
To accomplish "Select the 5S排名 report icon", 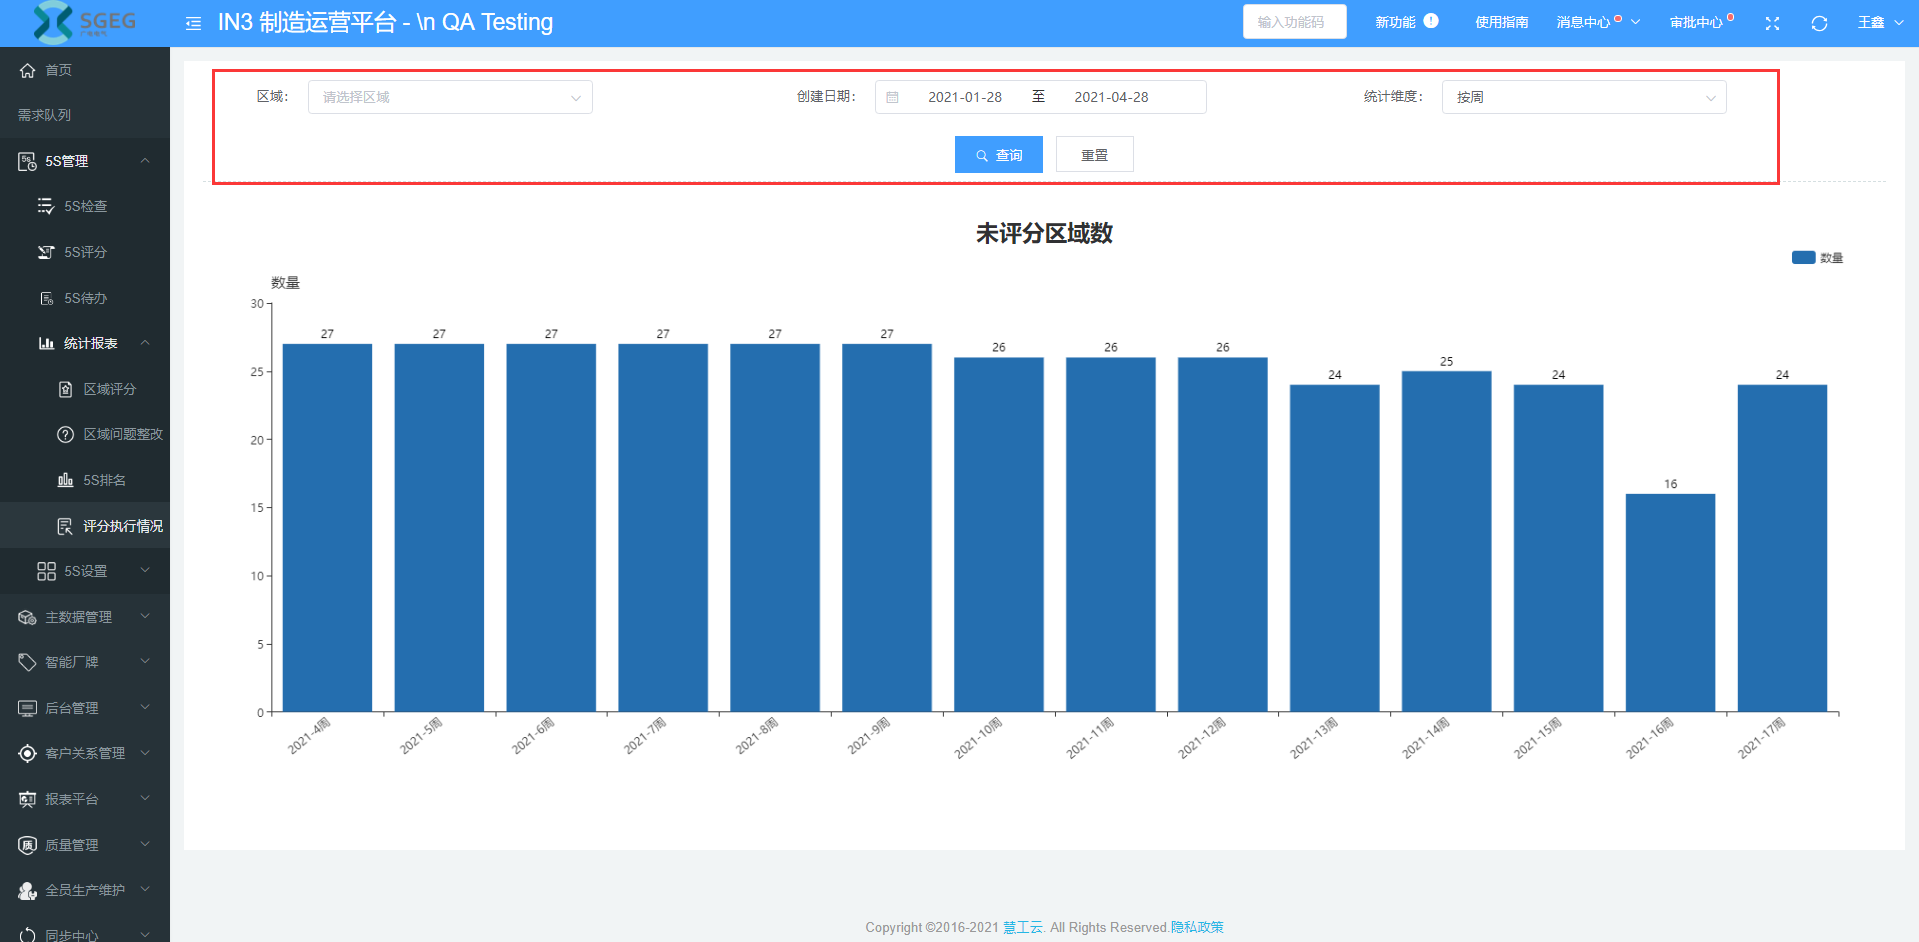I will click(66, 480).
